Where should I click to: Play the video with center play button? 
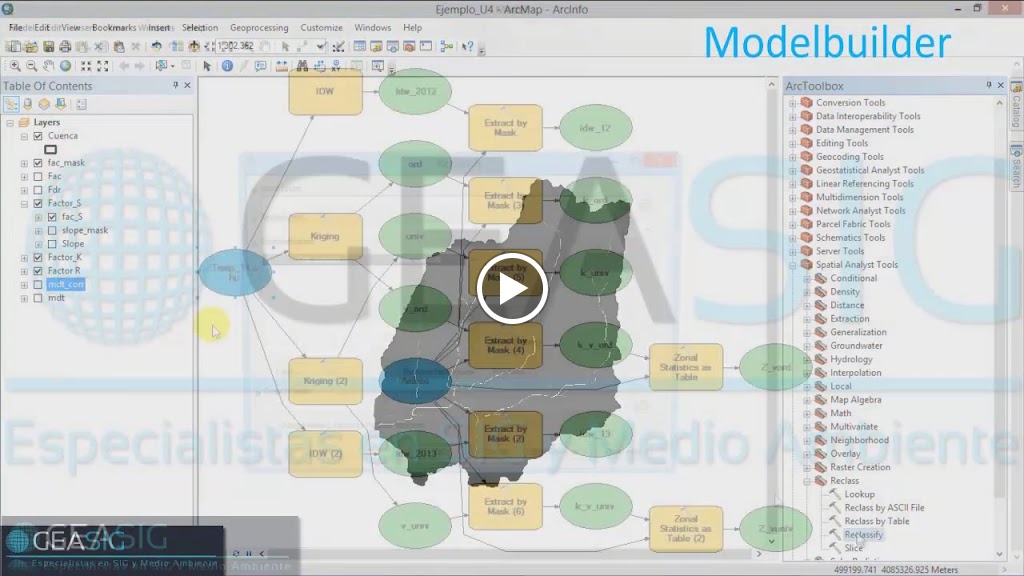pyautogui.click(x=511, y=288)
